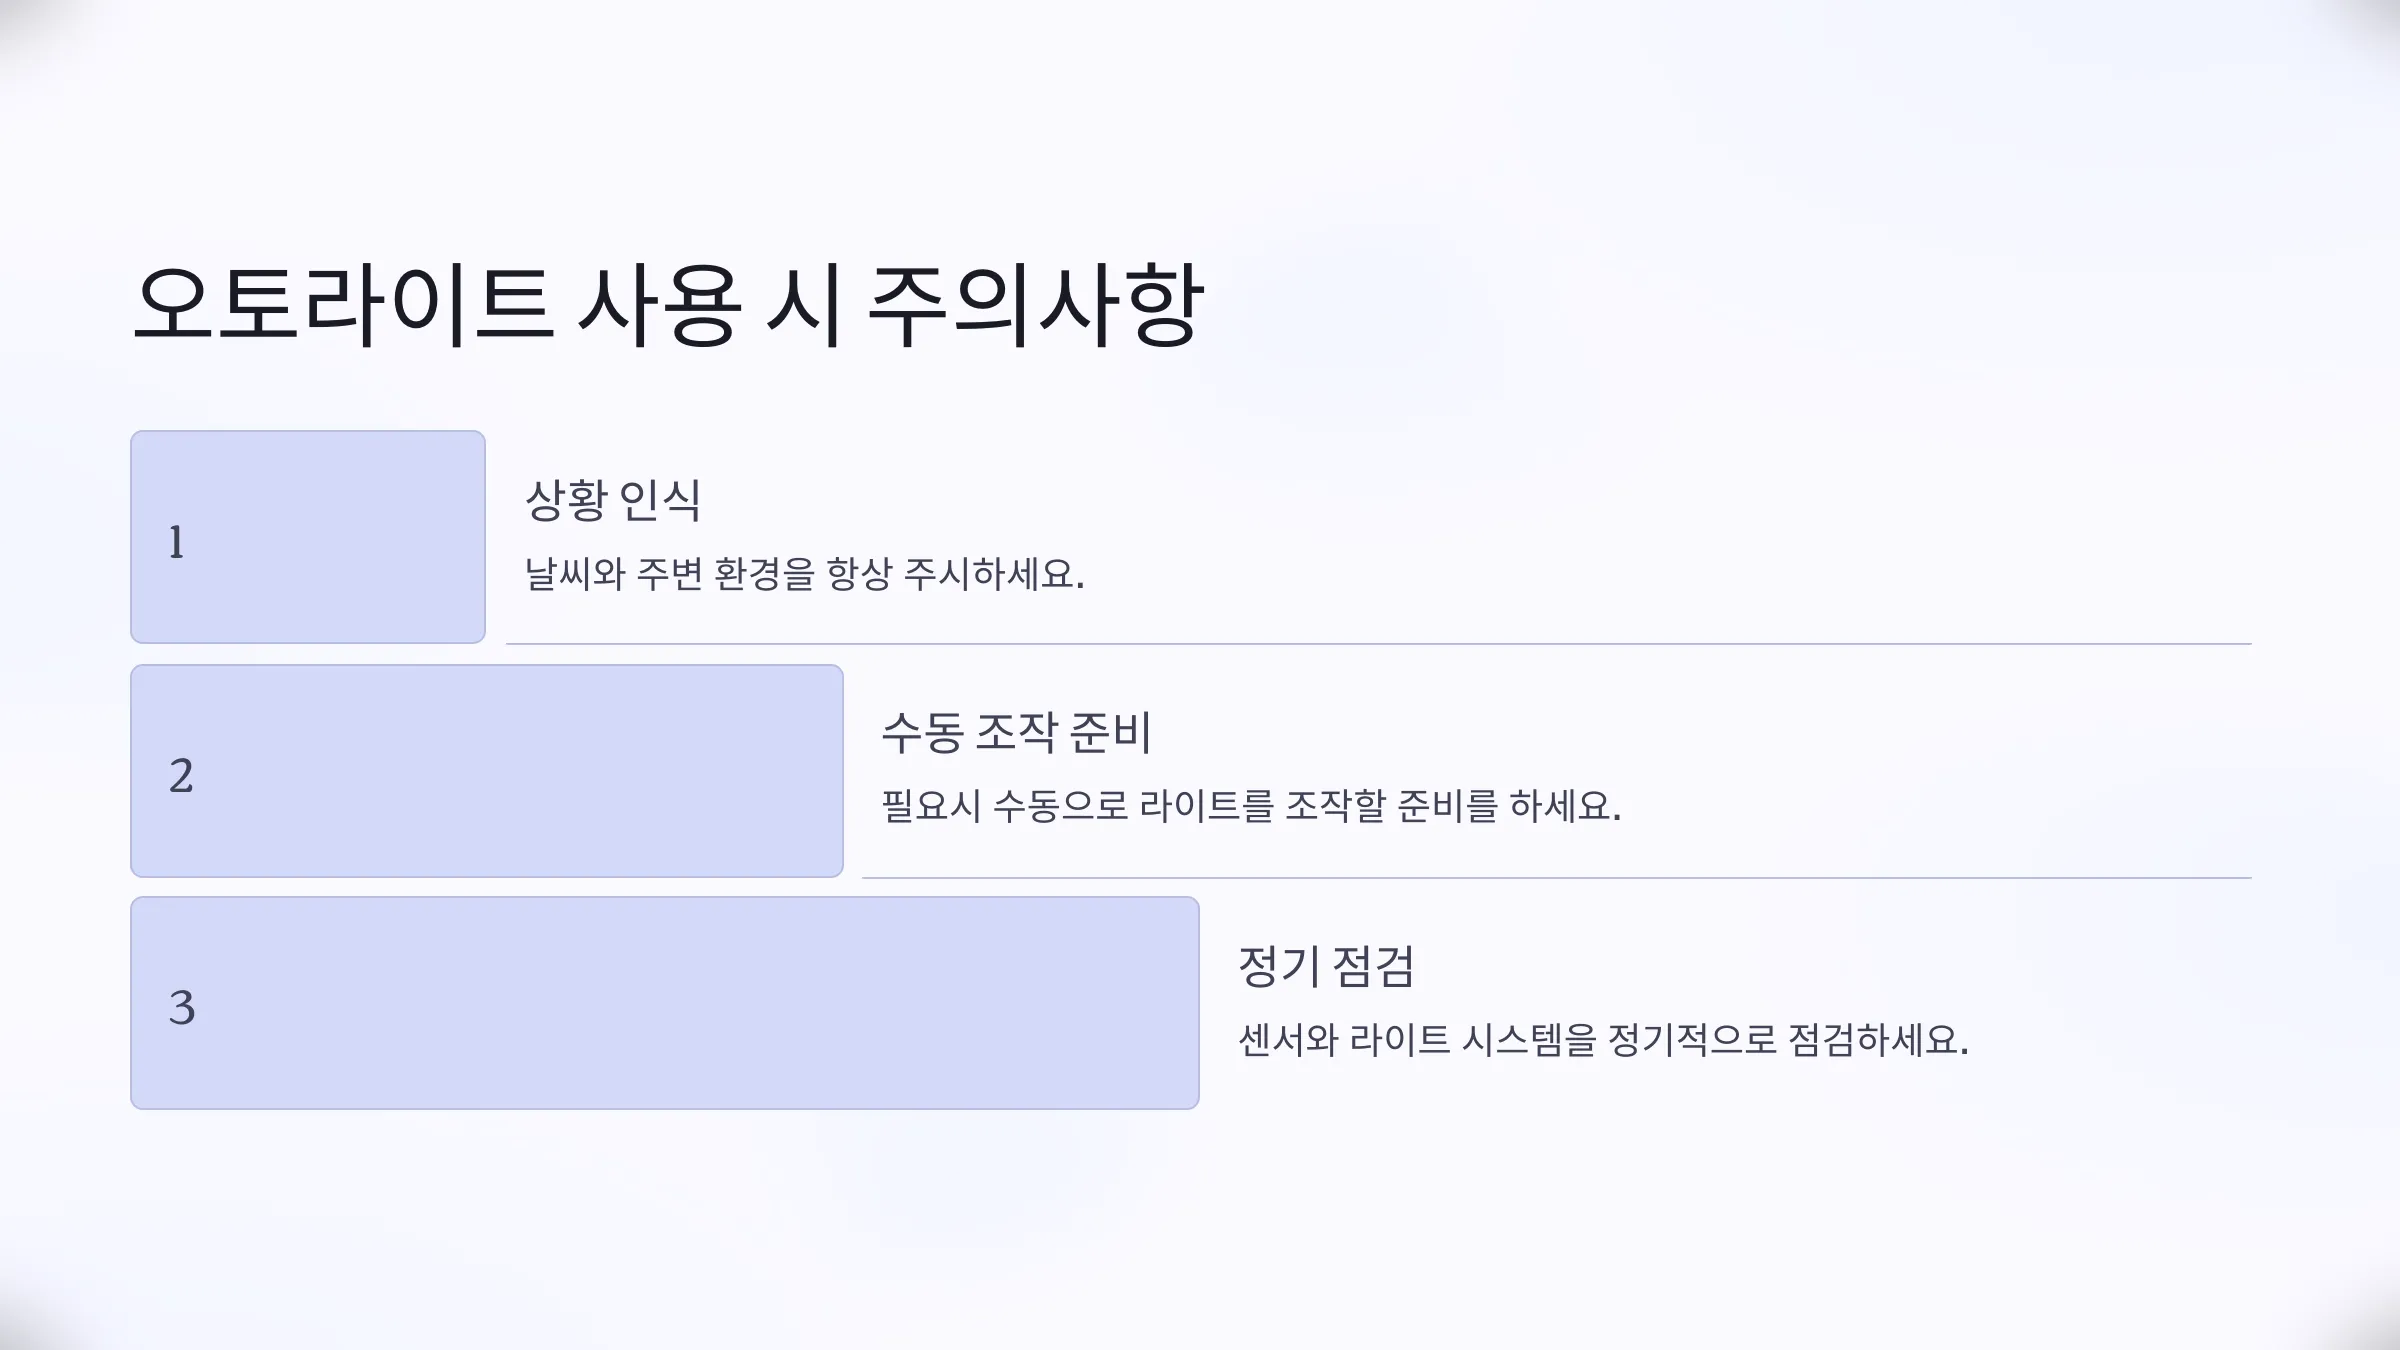Select the heading 상황 인식

(613, 500)
